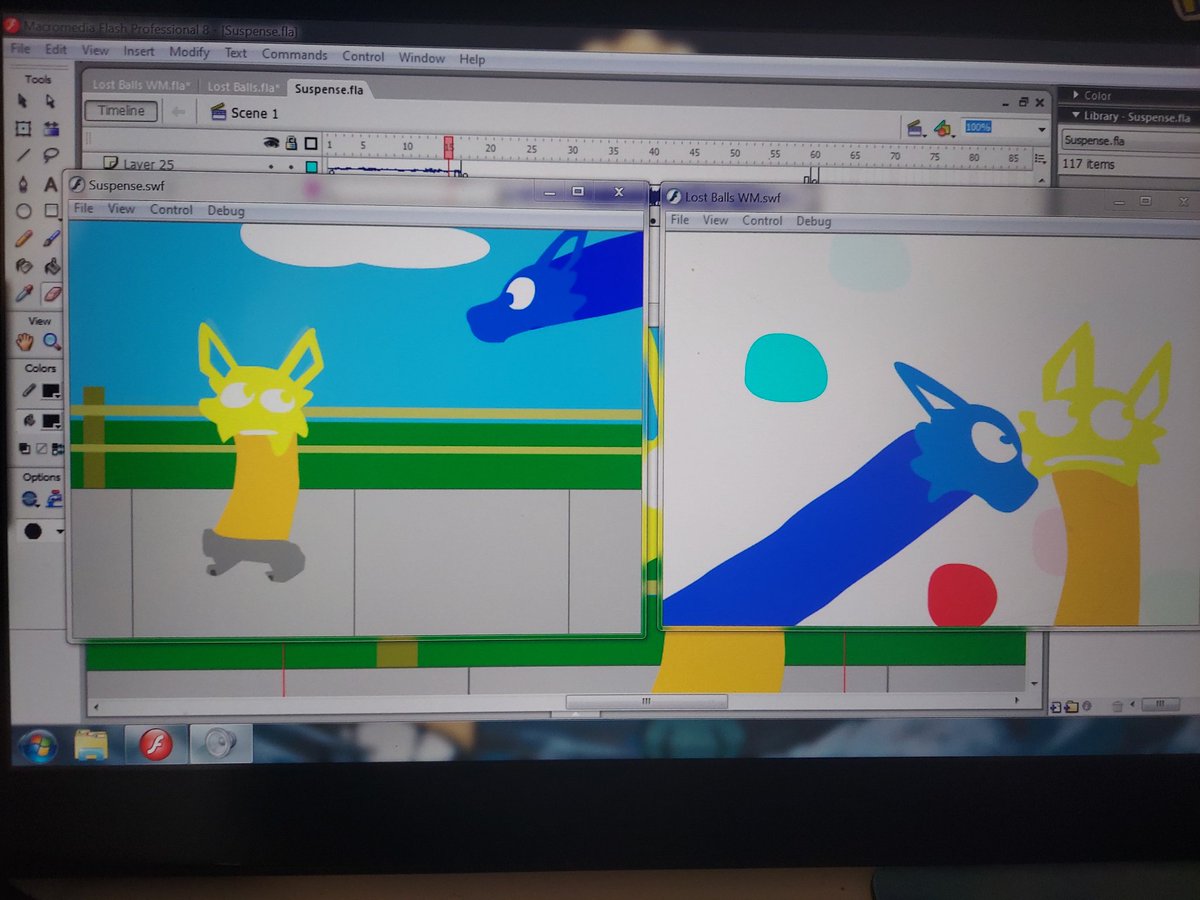This screenshot has height=900, width=1200.
Task: Open the Window menu
Action: [x=422, y=58]
